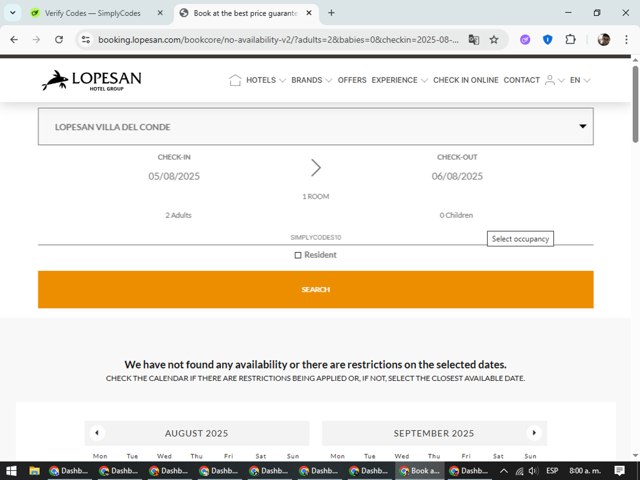Image resolution: width=640 pixels, height=480 pixels.
Task: Bookmark this page with the star icon
Action: pos(494,40)
